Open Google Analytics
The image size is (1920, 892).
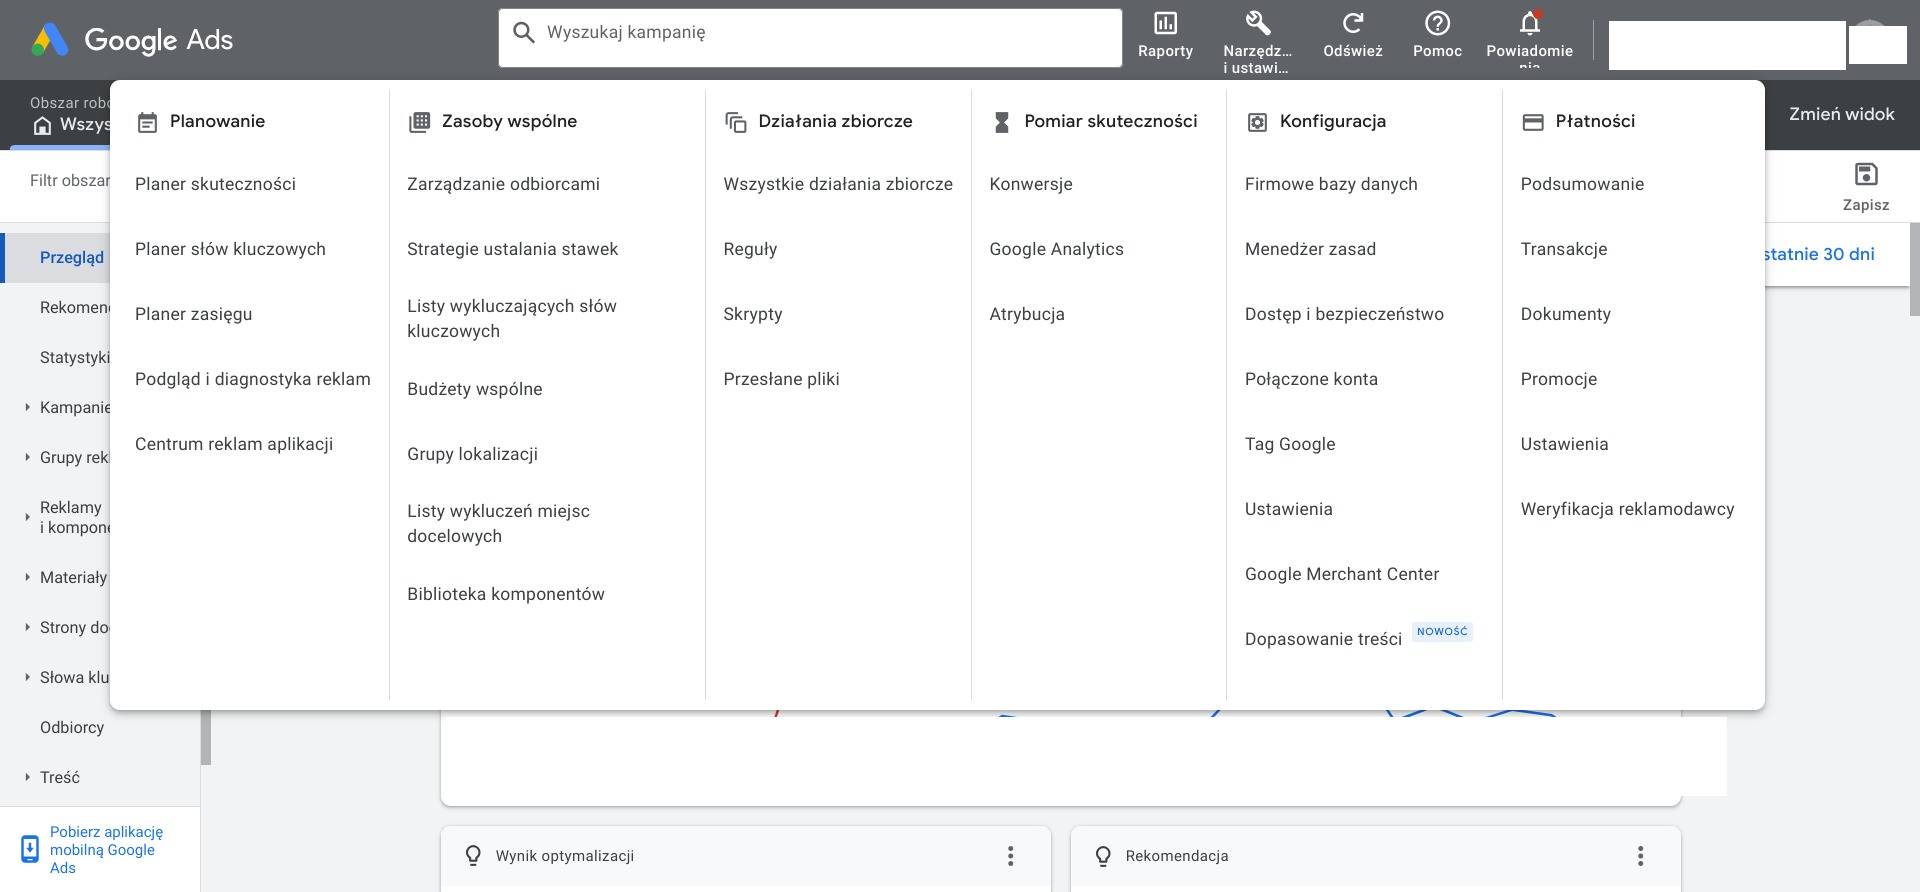[1056, 249]
